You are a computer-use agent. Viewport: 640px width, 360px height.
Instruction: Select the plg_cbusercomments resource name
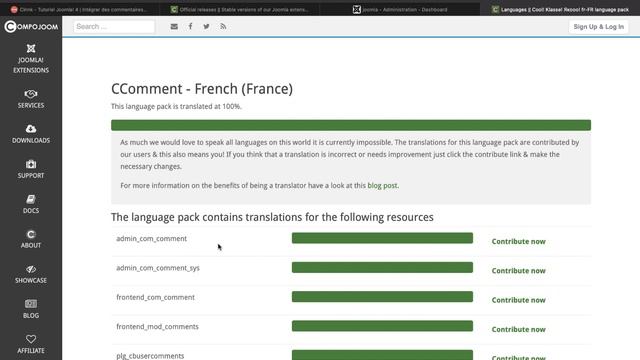[150, 356]
